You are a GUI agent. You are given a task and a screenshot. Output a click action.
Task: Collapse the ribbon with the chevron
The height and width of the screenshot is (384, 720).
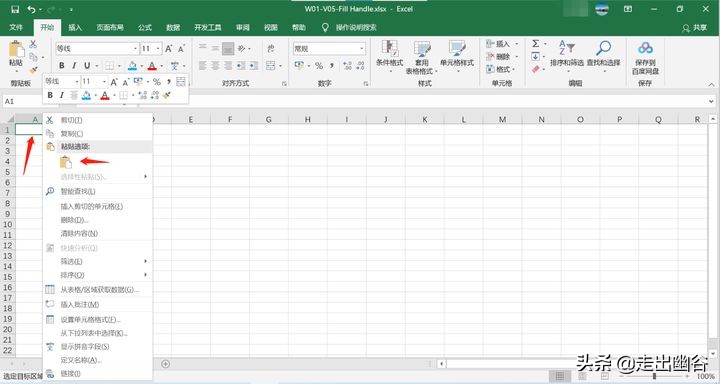(x=711, y=84)
